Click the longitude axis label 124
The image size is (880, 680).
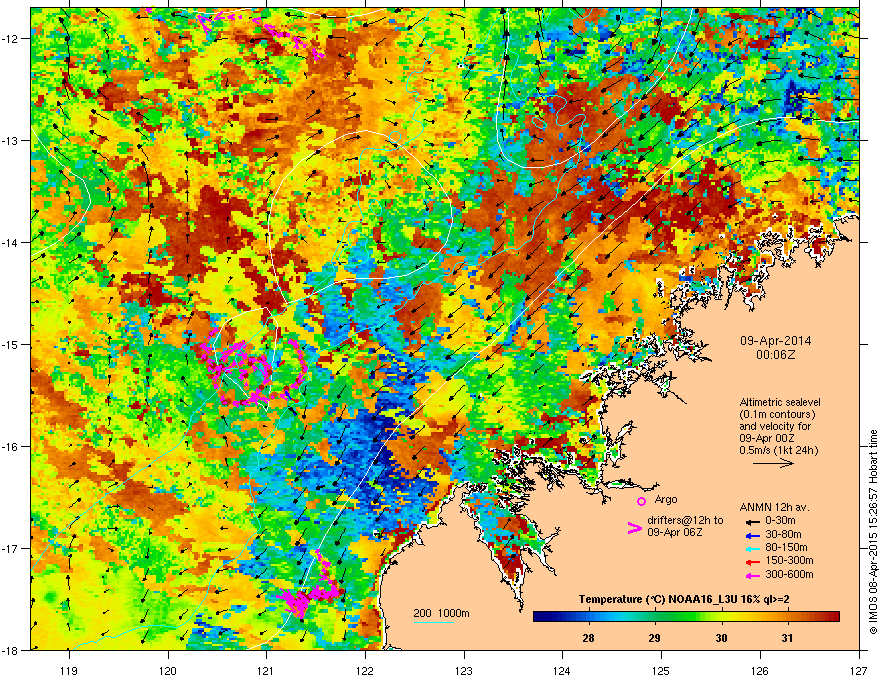562,670
